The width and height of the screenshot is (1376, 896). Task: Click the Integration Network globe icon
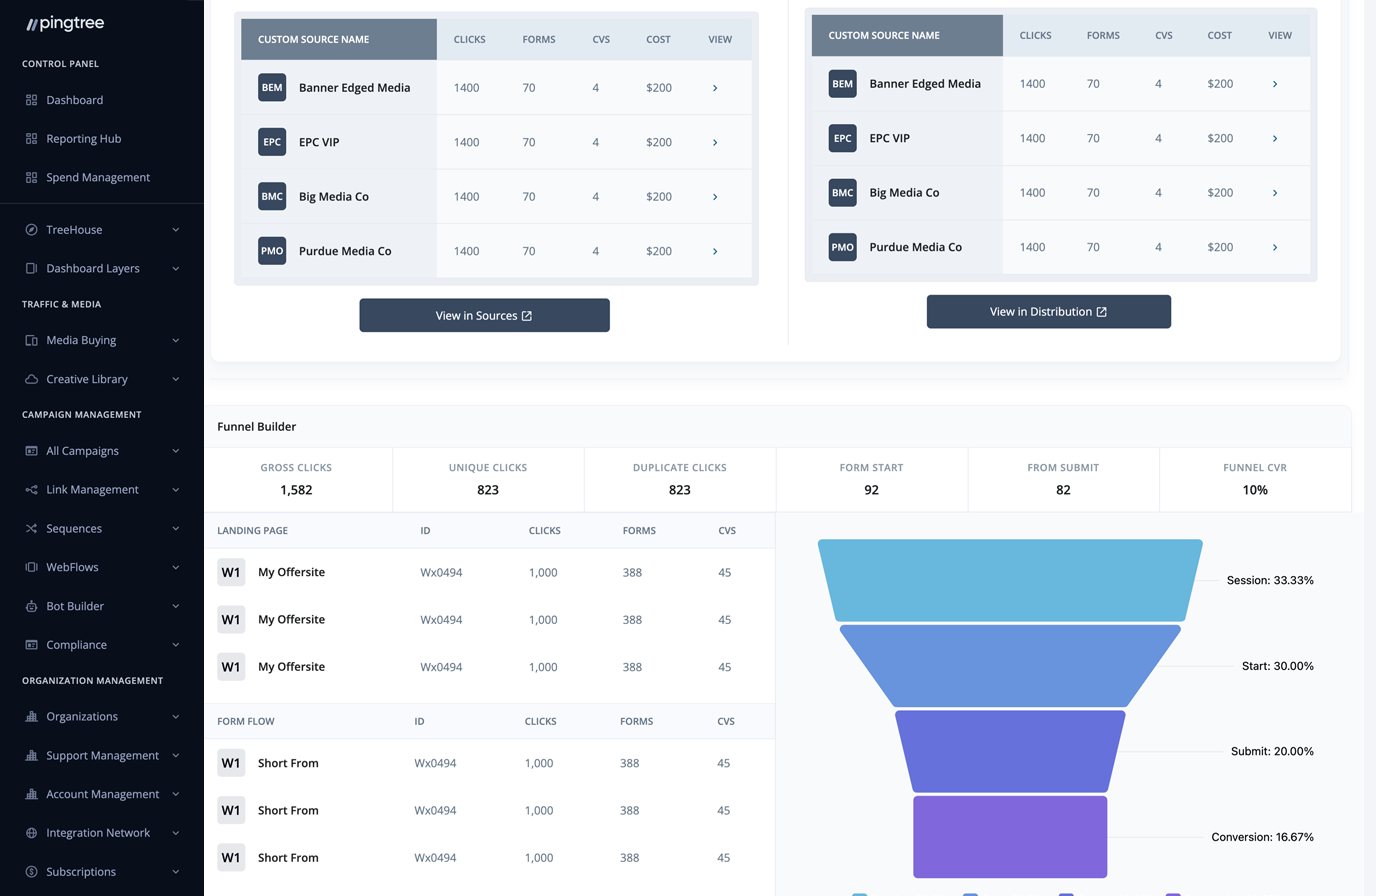point(31,833)
